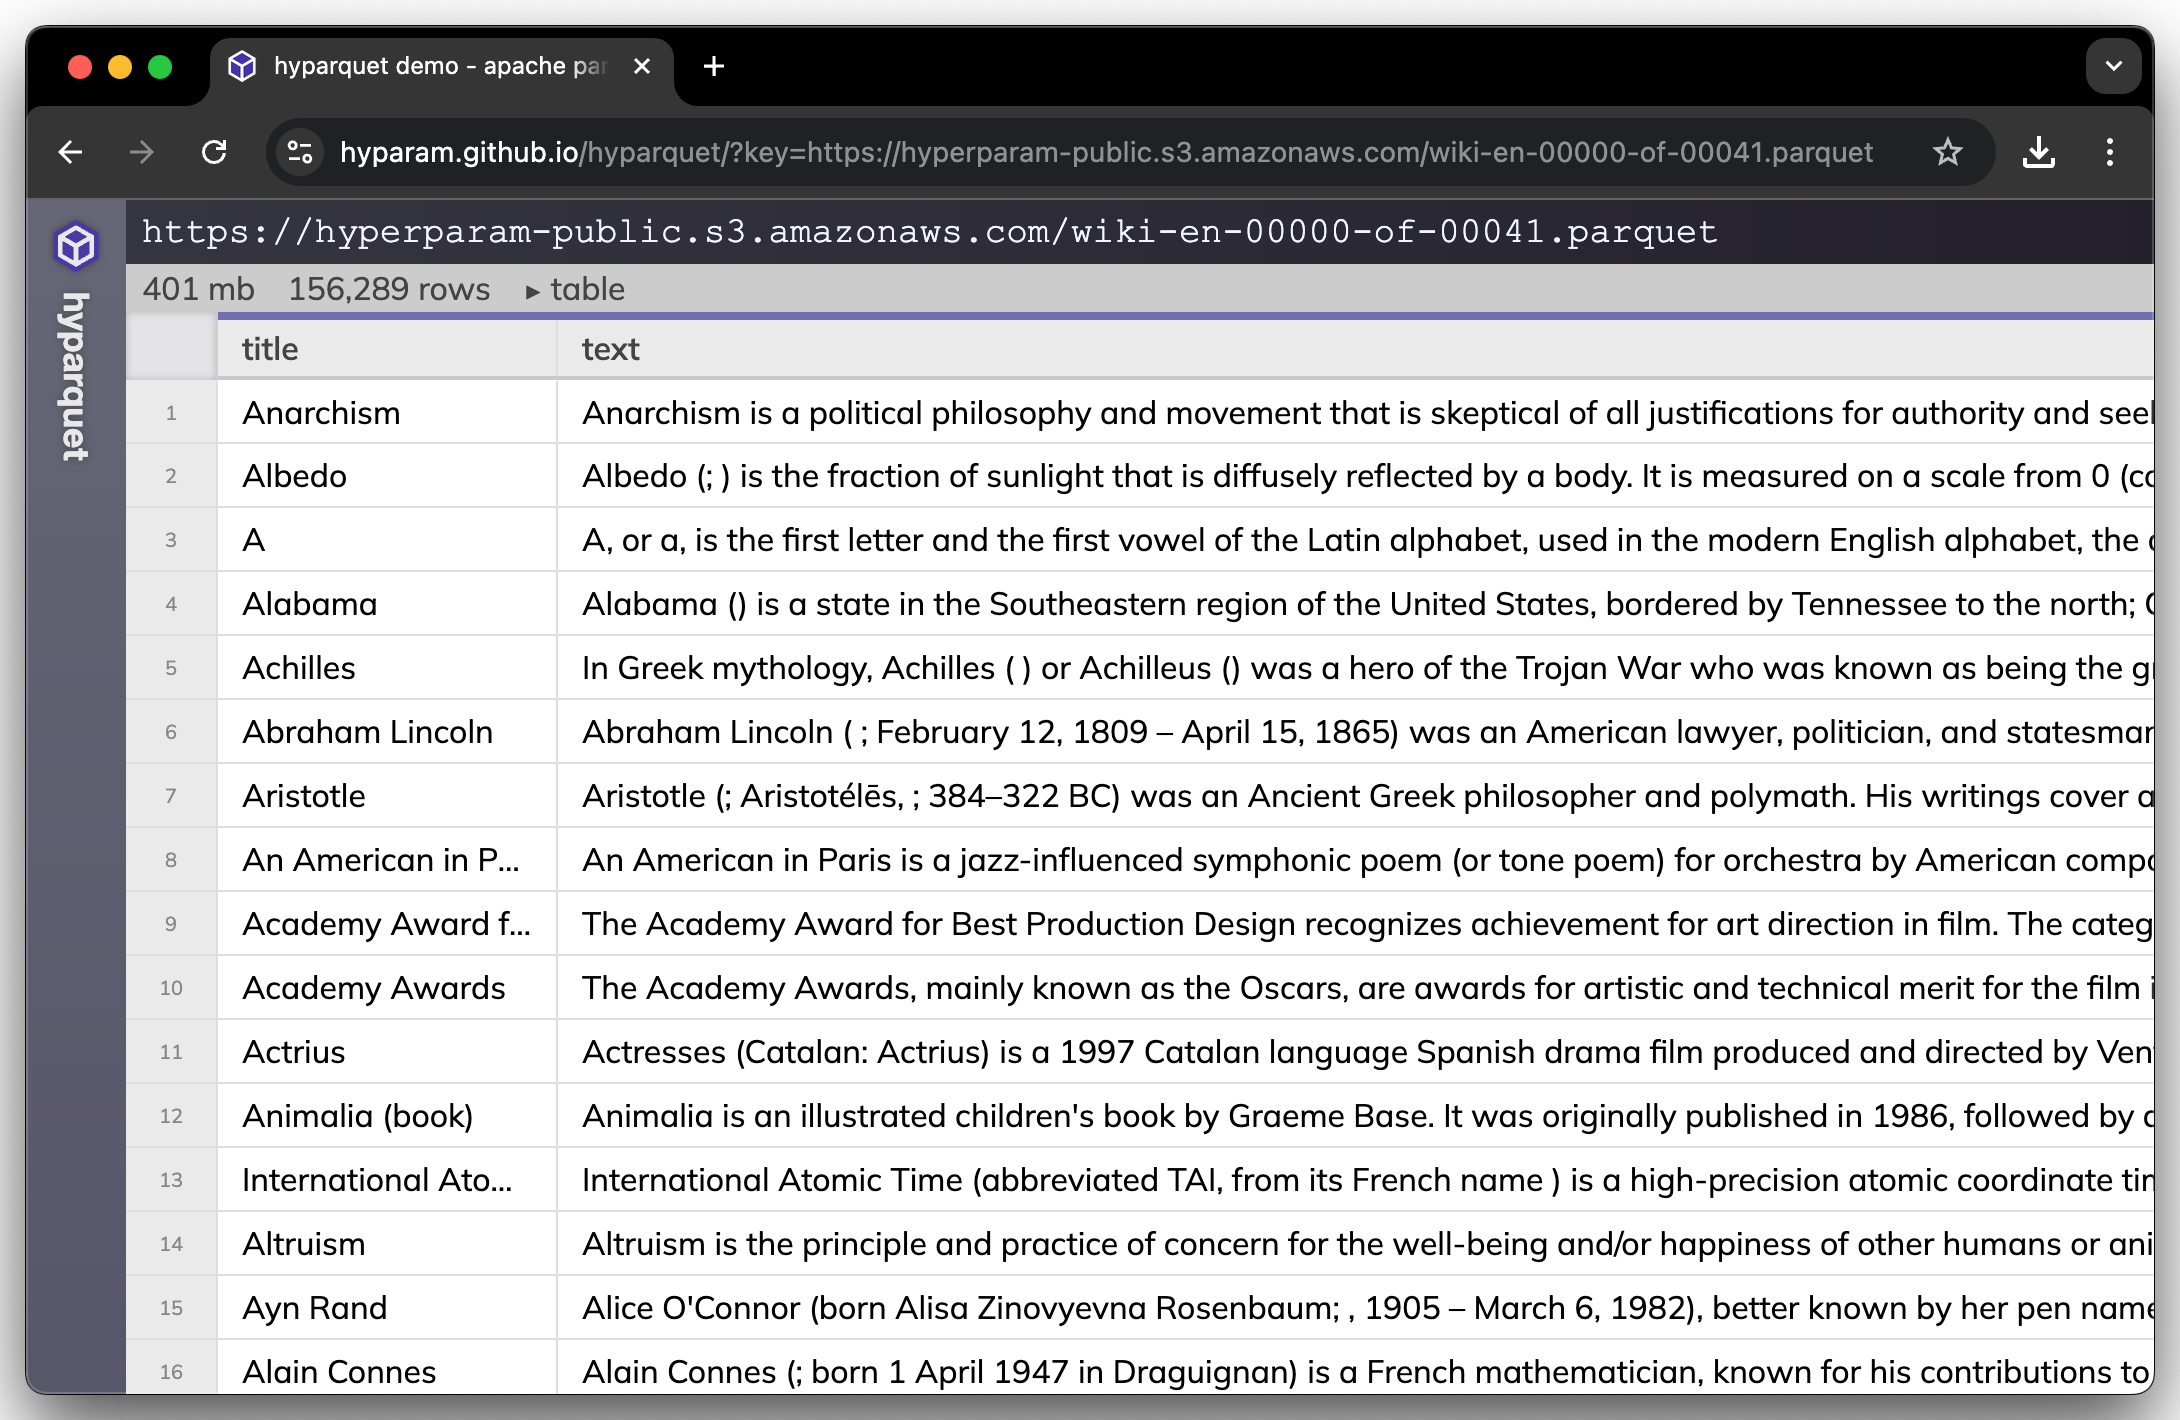Select the Abraham Lincoln title cell
Image resolution: width=2180 pixels, height=1420 pixels.
pos(367,732)
